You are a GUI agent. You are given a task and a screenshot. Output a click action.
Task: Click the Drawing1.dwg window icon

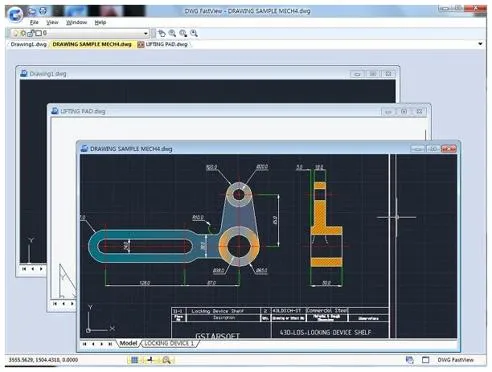(24, 73)
